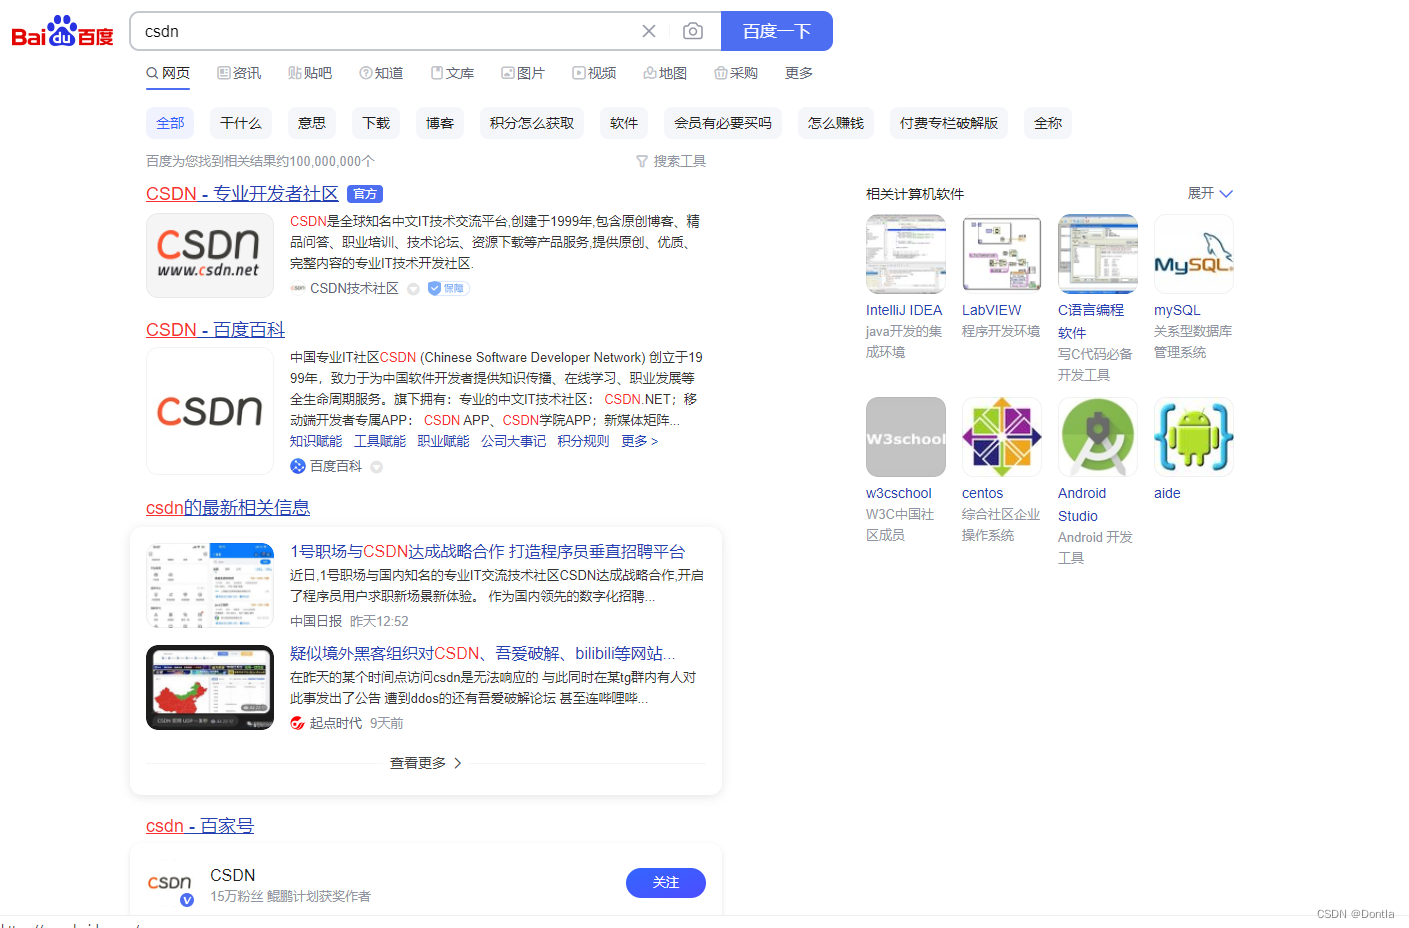Expand news with 查看更多
The width and height of the screenshot is (1409, 928).
tap(426, 763)
